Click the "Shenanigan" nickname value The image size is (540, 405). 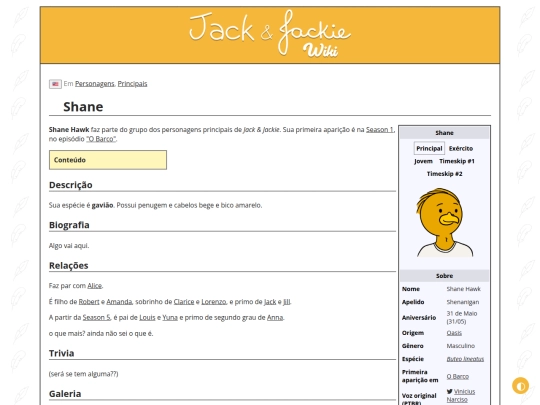(x=463, y=302)
